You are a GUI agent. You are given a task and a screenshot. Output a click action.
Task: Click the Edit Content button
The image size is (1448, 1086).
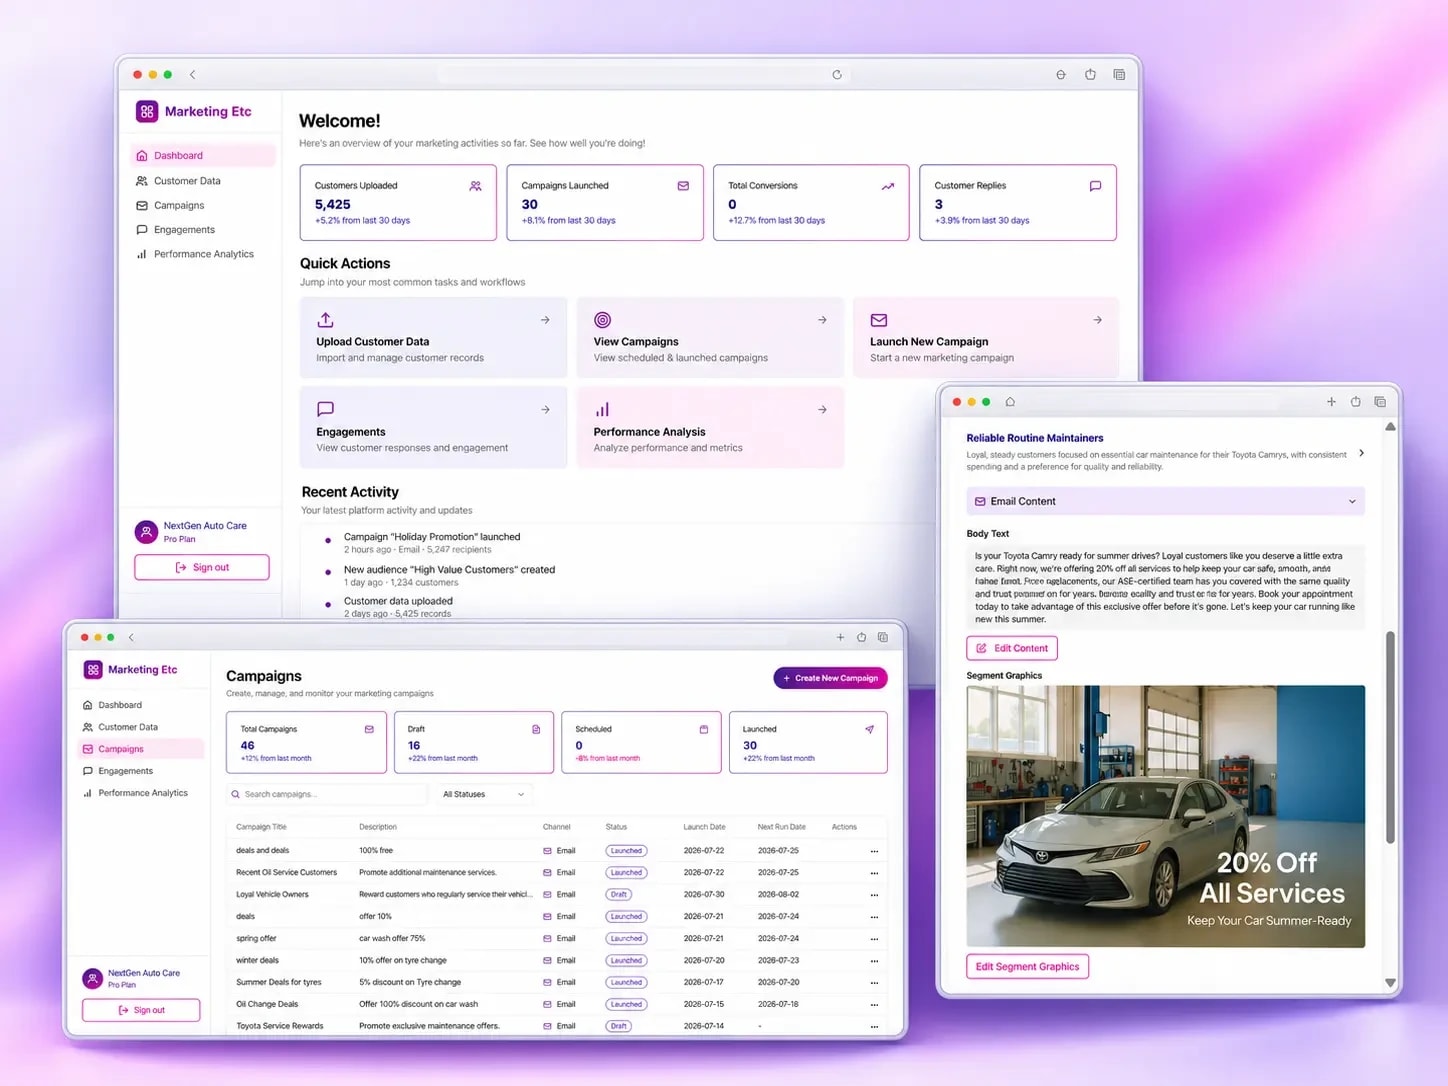(x=1012, y=648)
